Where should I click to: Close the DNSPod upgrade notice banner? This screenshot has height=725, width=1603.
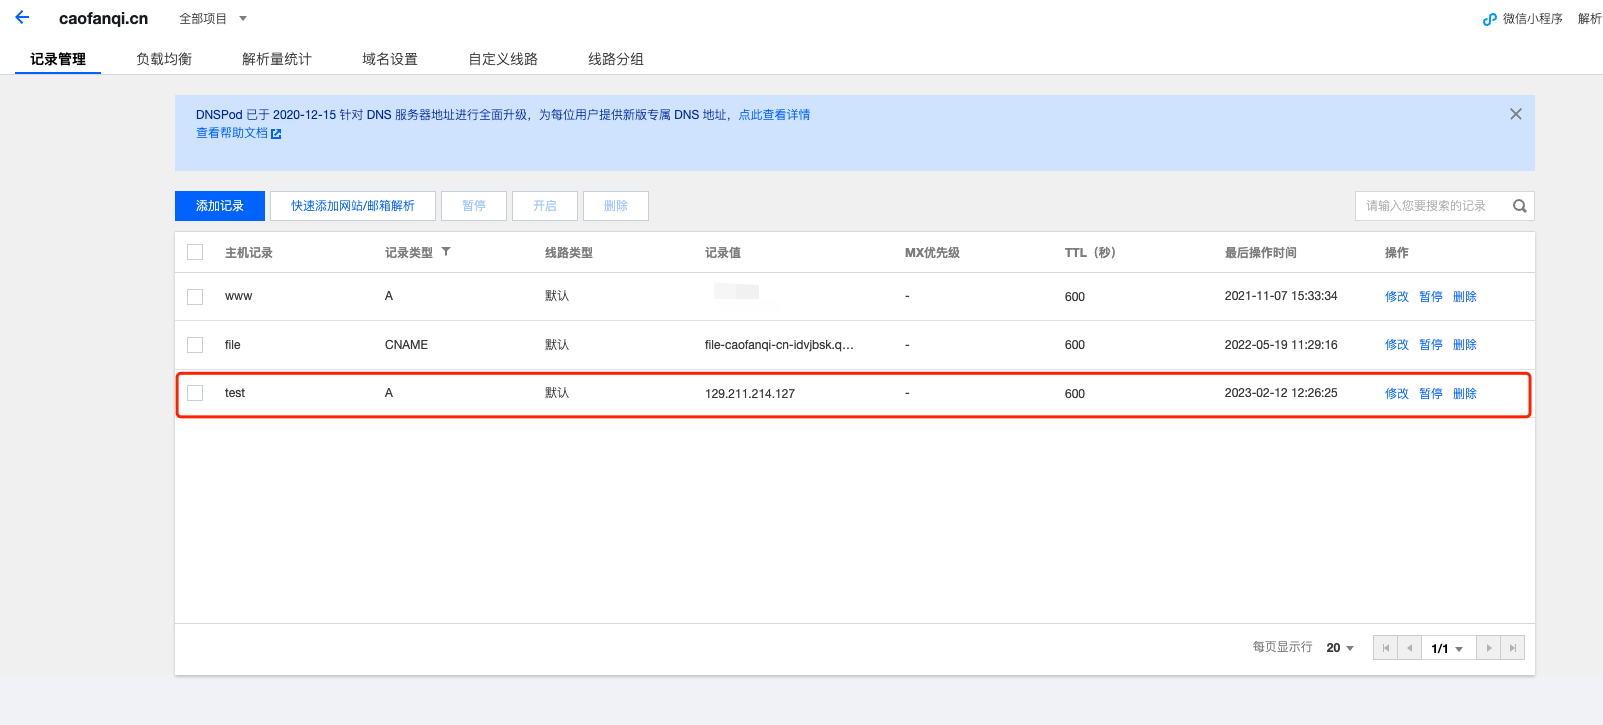1516,114
